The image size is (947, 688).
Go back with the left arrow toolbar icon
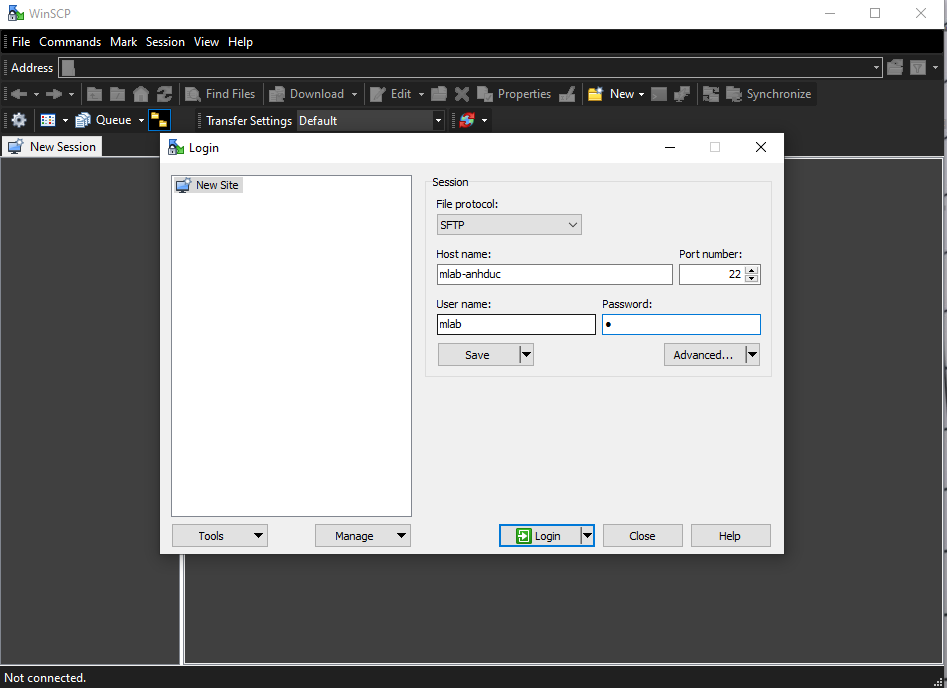19,94
